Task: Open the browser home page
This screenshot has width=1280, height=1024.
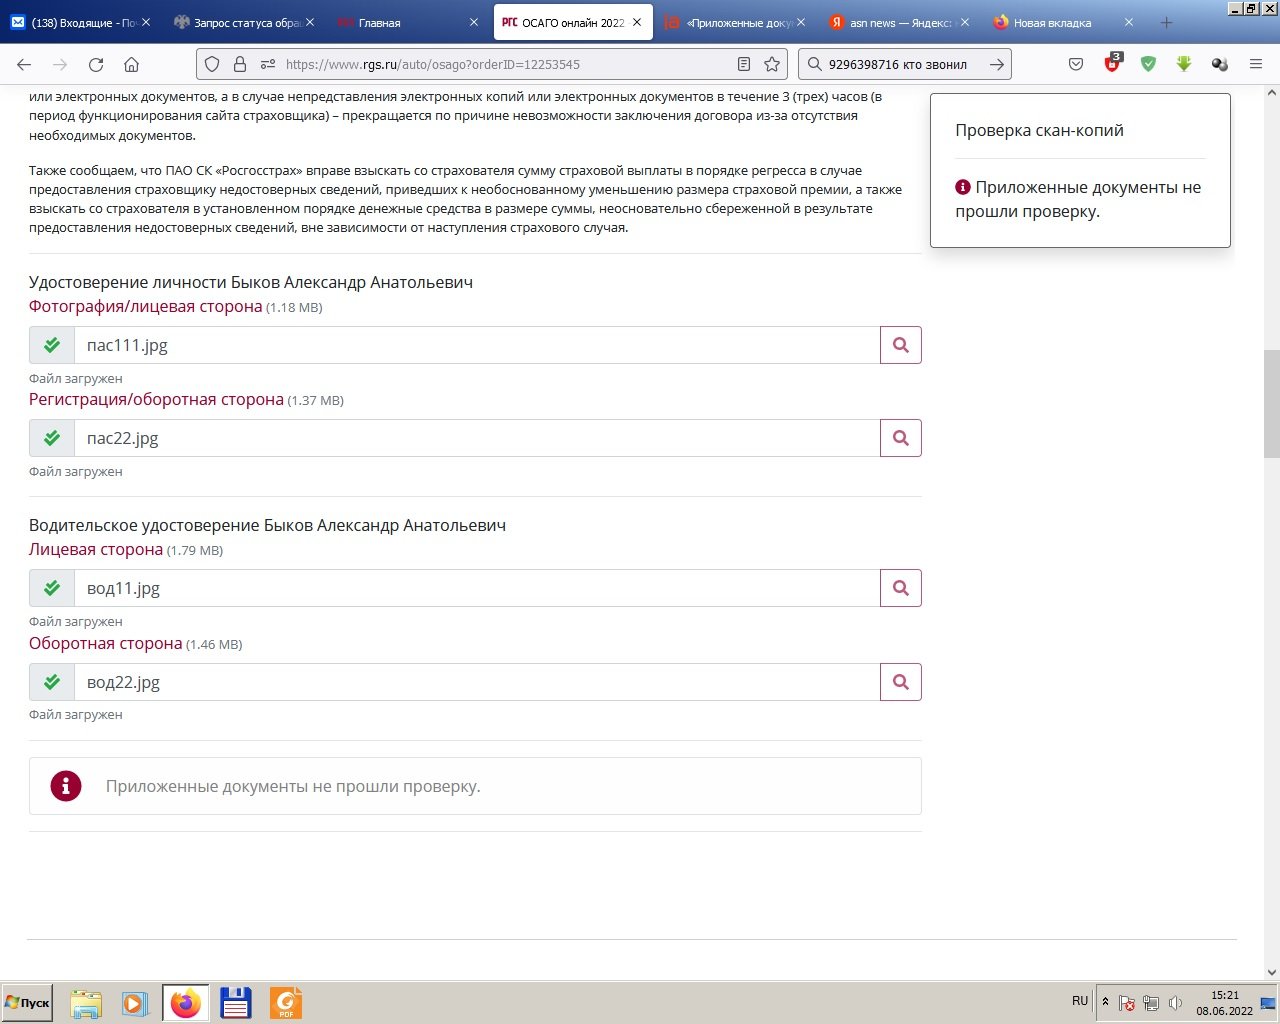Action: (131, 64)
